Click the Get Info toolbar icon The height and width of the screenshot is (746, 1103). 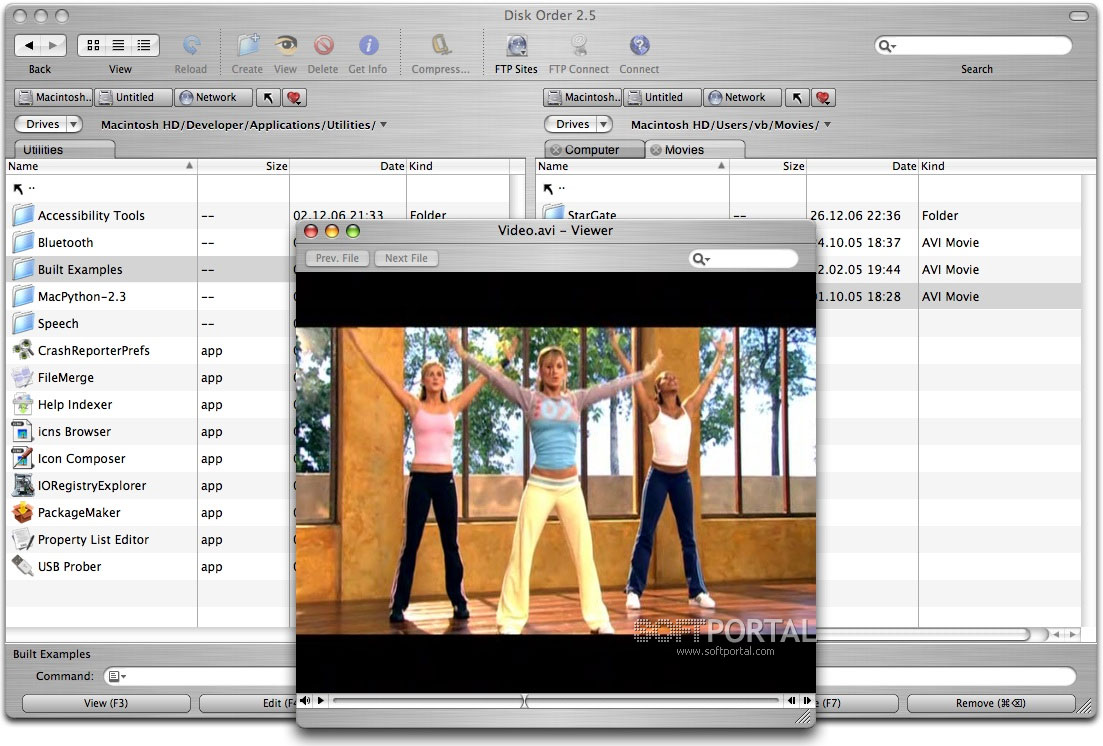[368, 46]
